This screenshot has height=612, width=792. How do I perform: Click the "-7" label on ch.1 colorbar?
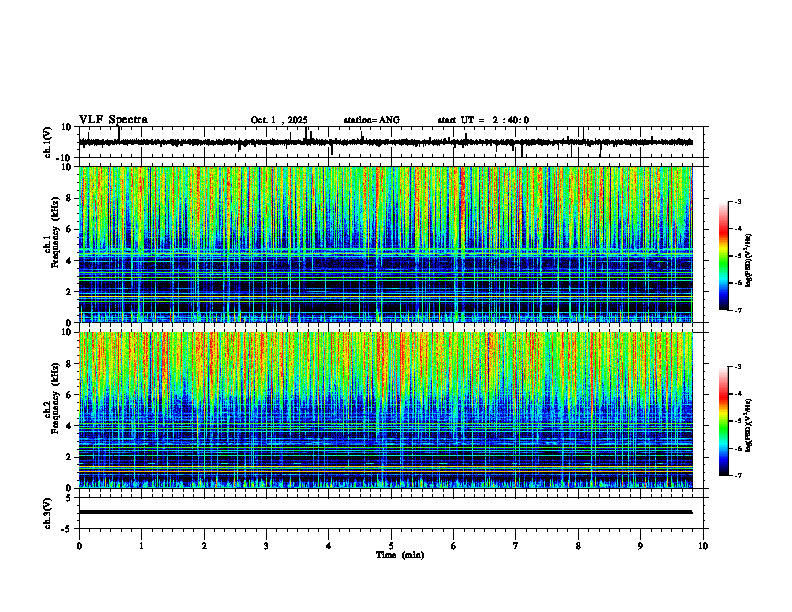pyautogui.click(x=737, y=310)
